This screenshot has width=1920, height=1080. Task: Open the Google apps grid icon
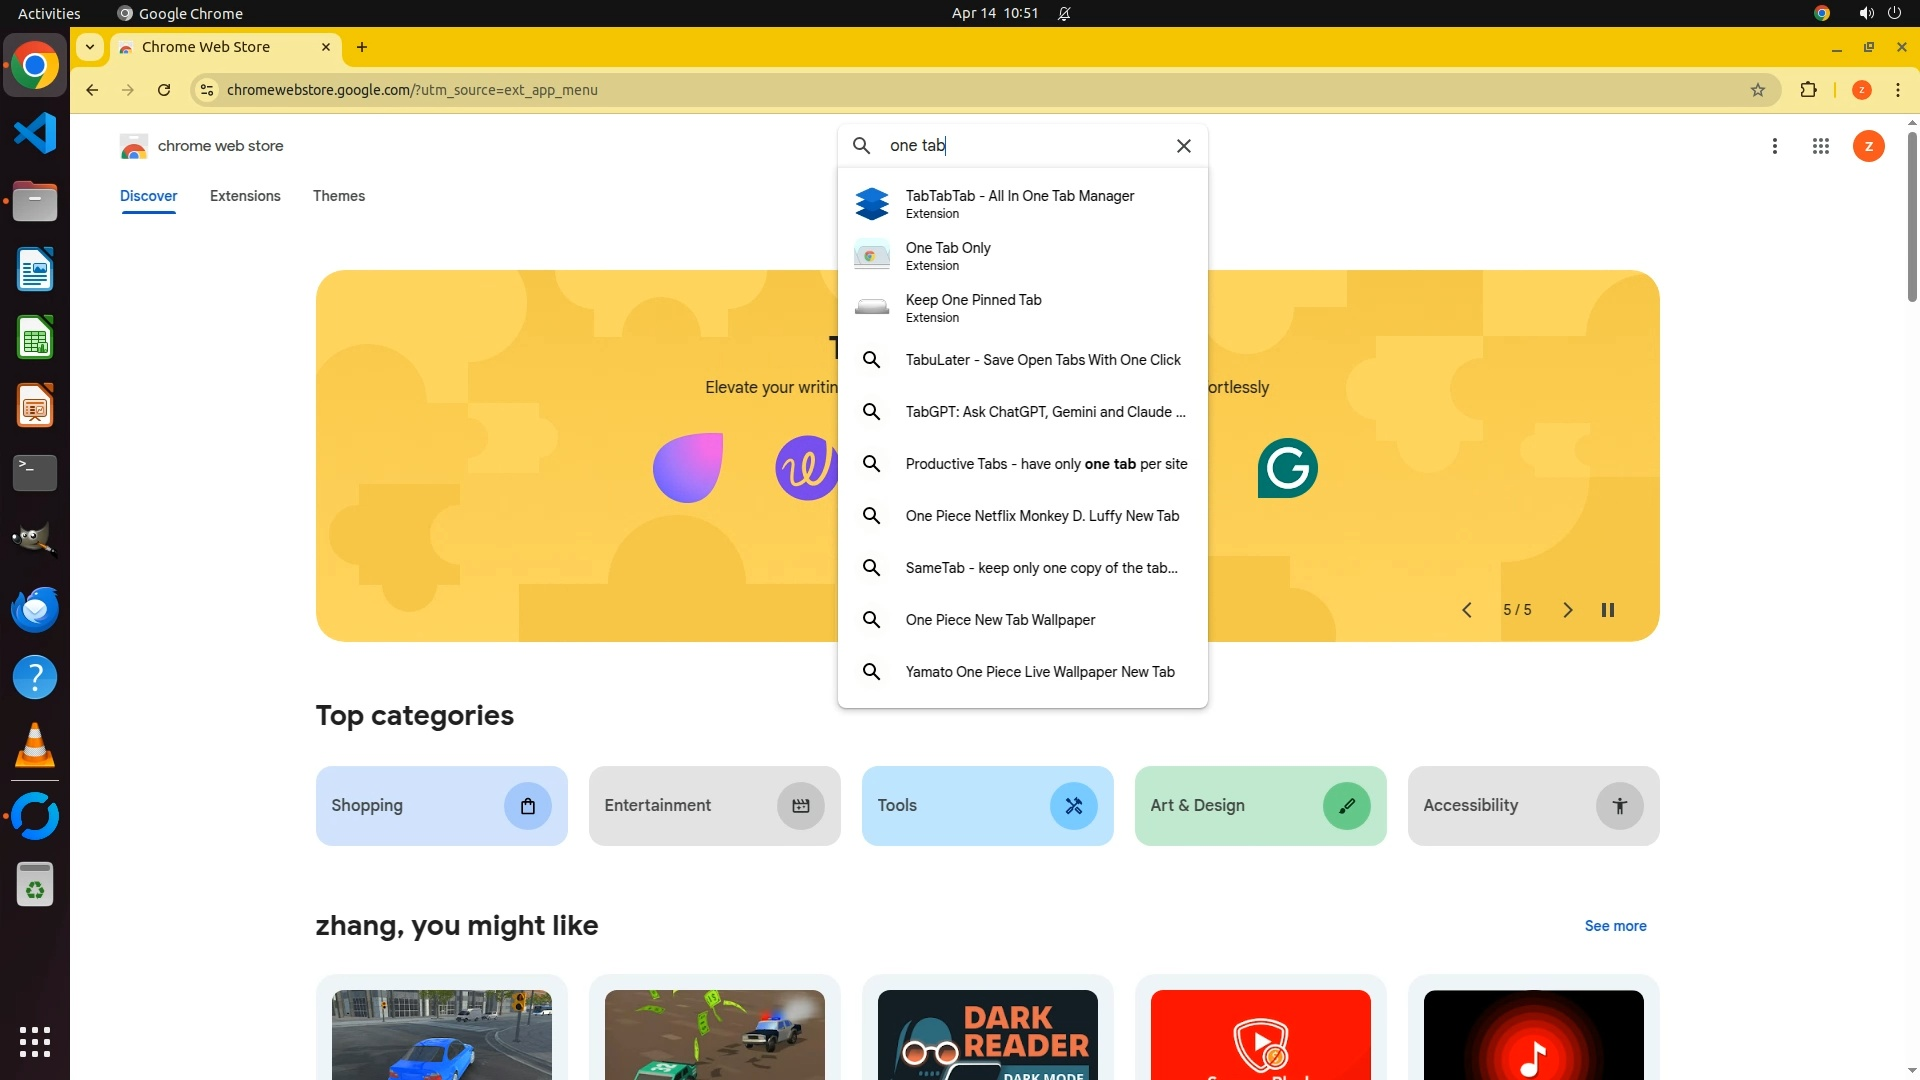click(1820, 146)
